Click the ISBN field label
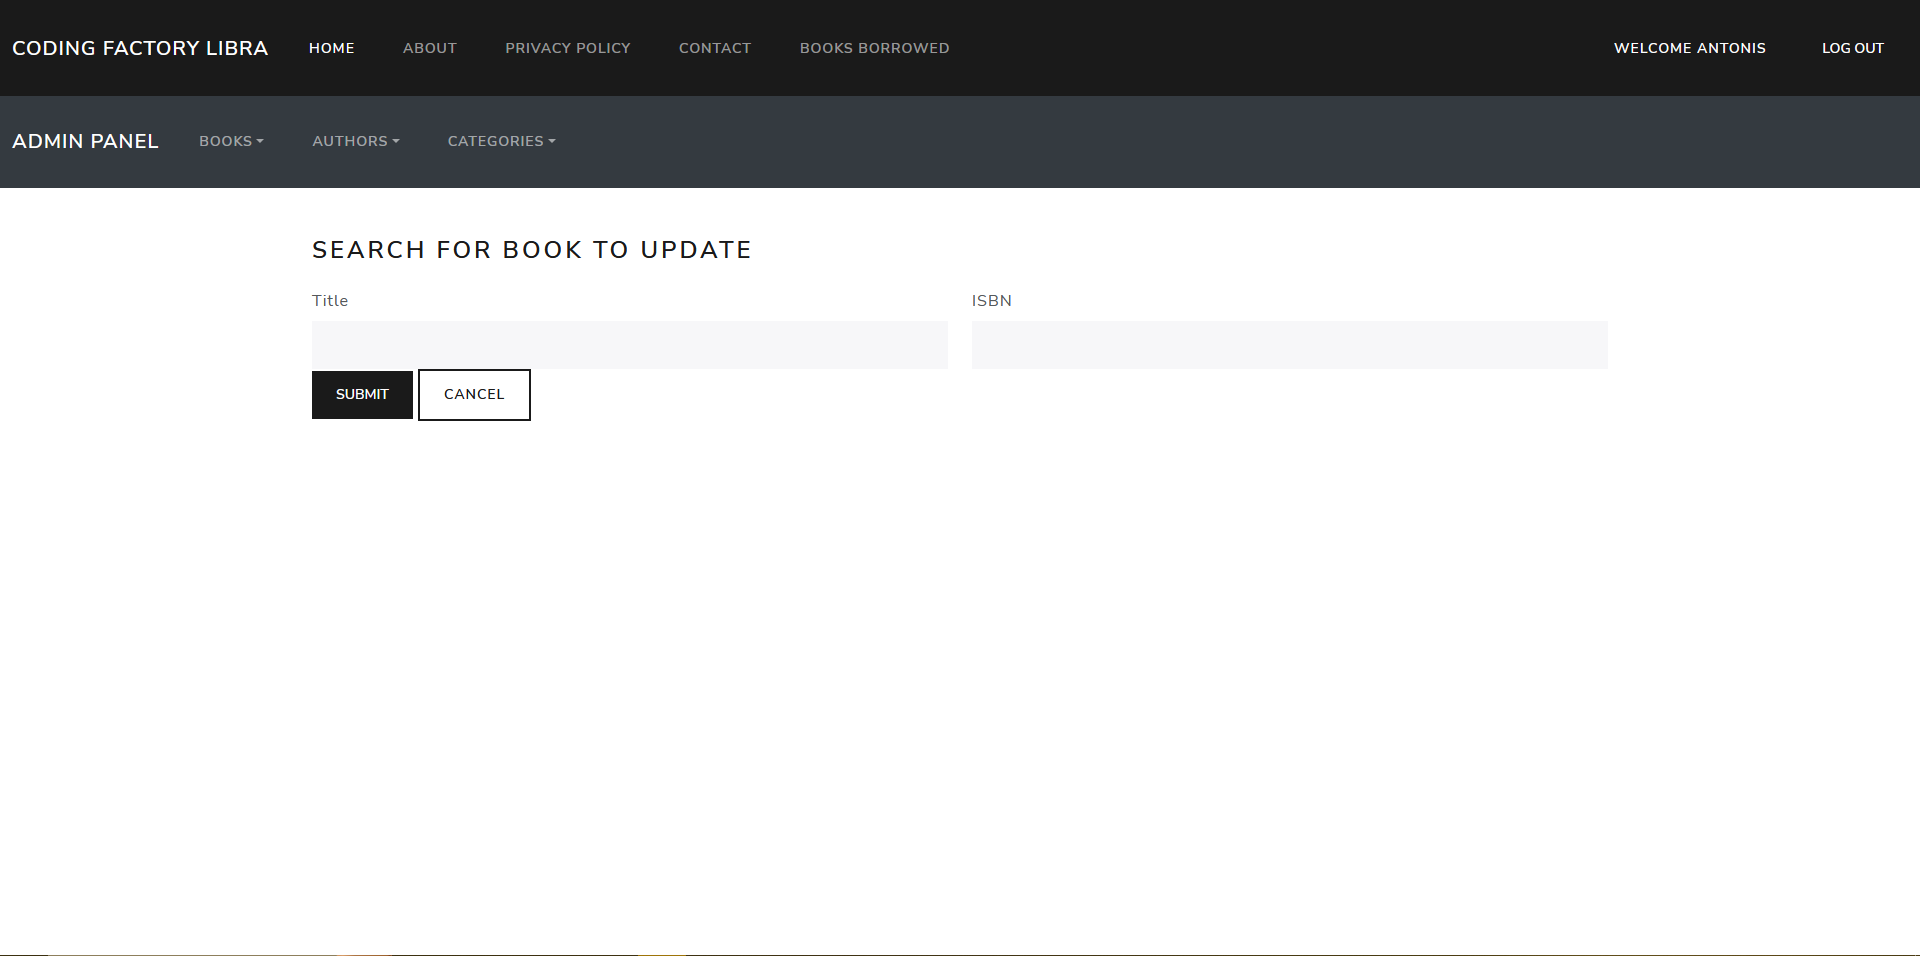 (x=991, y=301)
